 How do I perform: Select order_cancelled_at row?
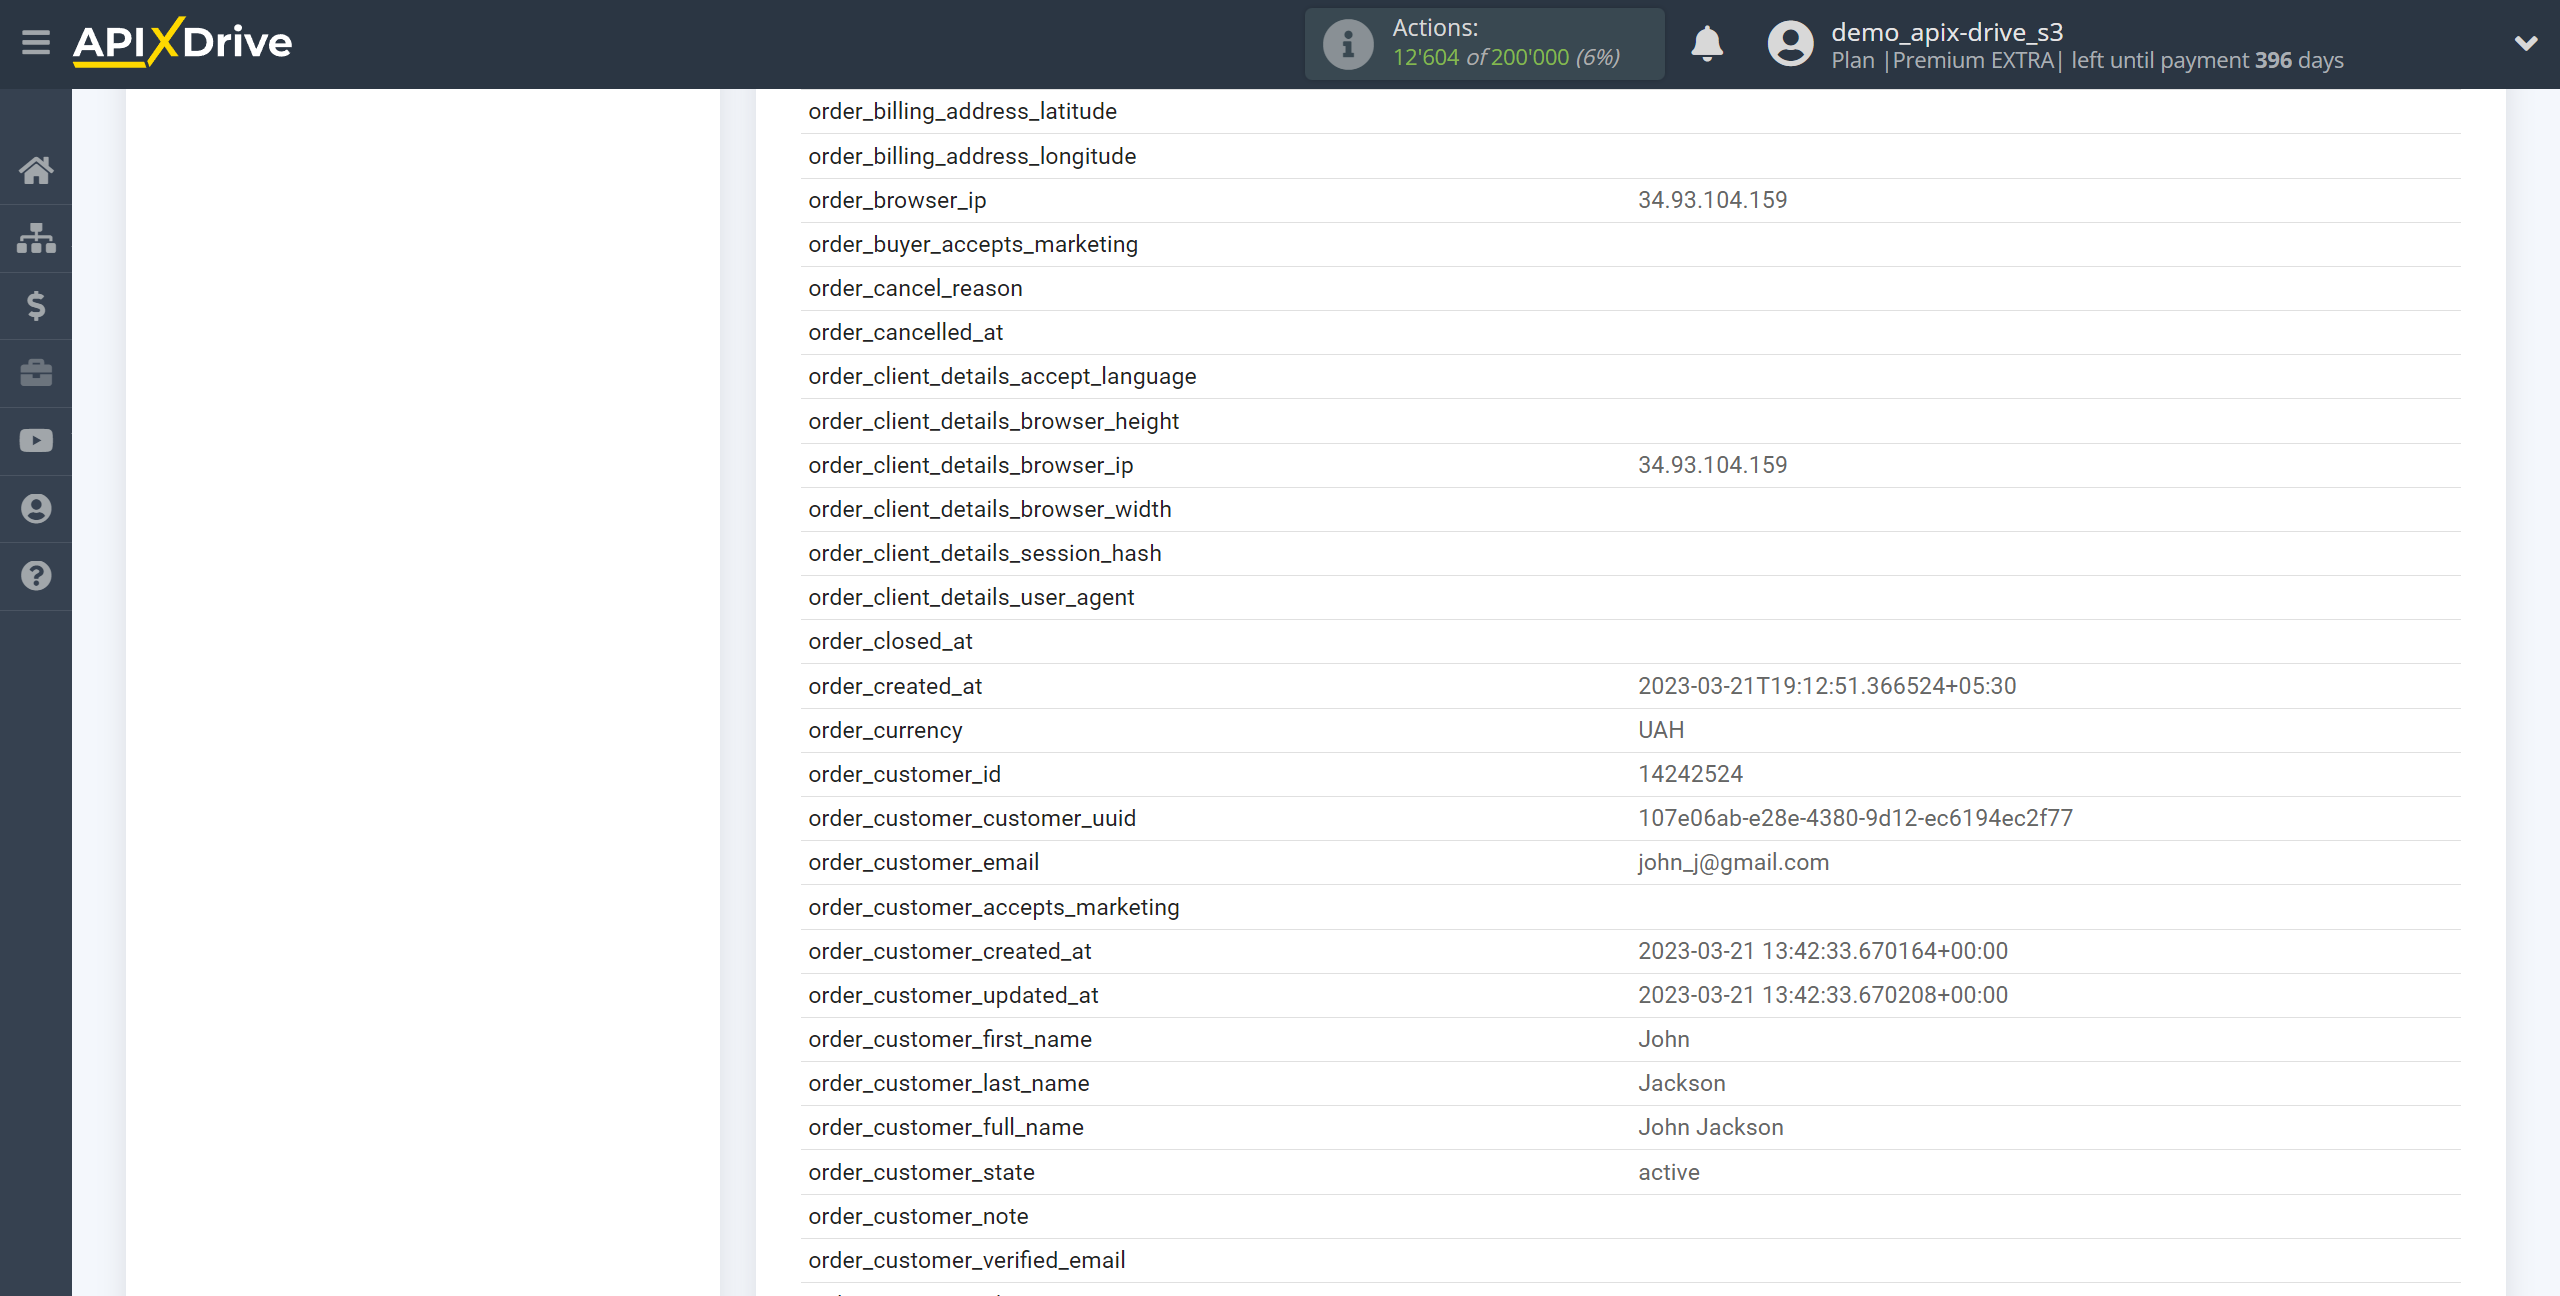1630,332
